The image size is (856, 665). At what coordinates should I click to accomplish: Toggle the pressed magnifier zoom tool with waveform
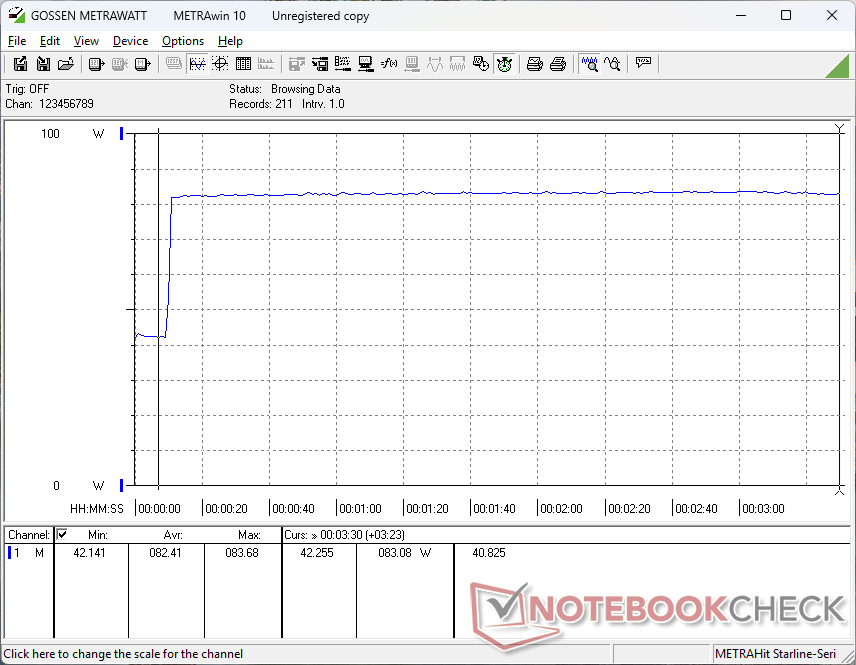point(589,64)
